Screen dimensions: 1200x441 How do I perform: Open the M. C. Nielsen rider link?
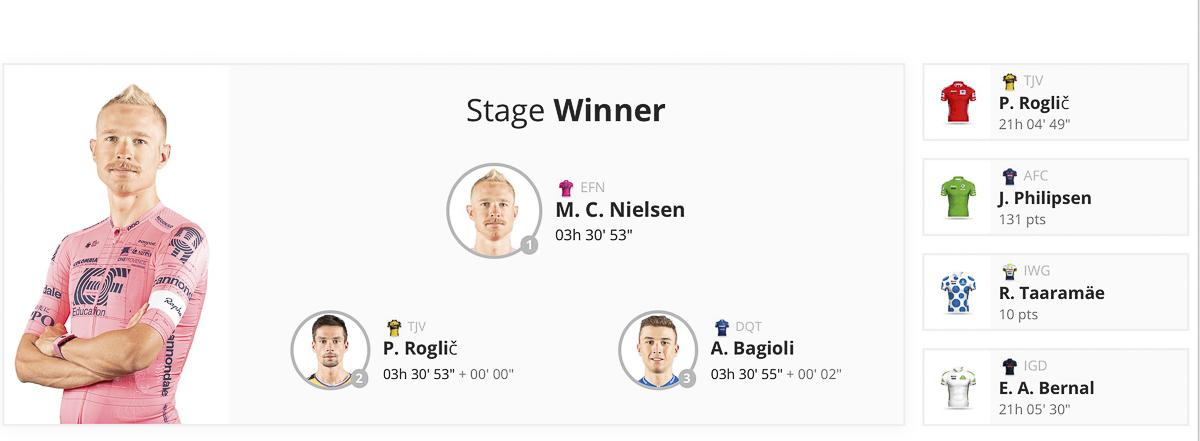click(x=620, y=210)
